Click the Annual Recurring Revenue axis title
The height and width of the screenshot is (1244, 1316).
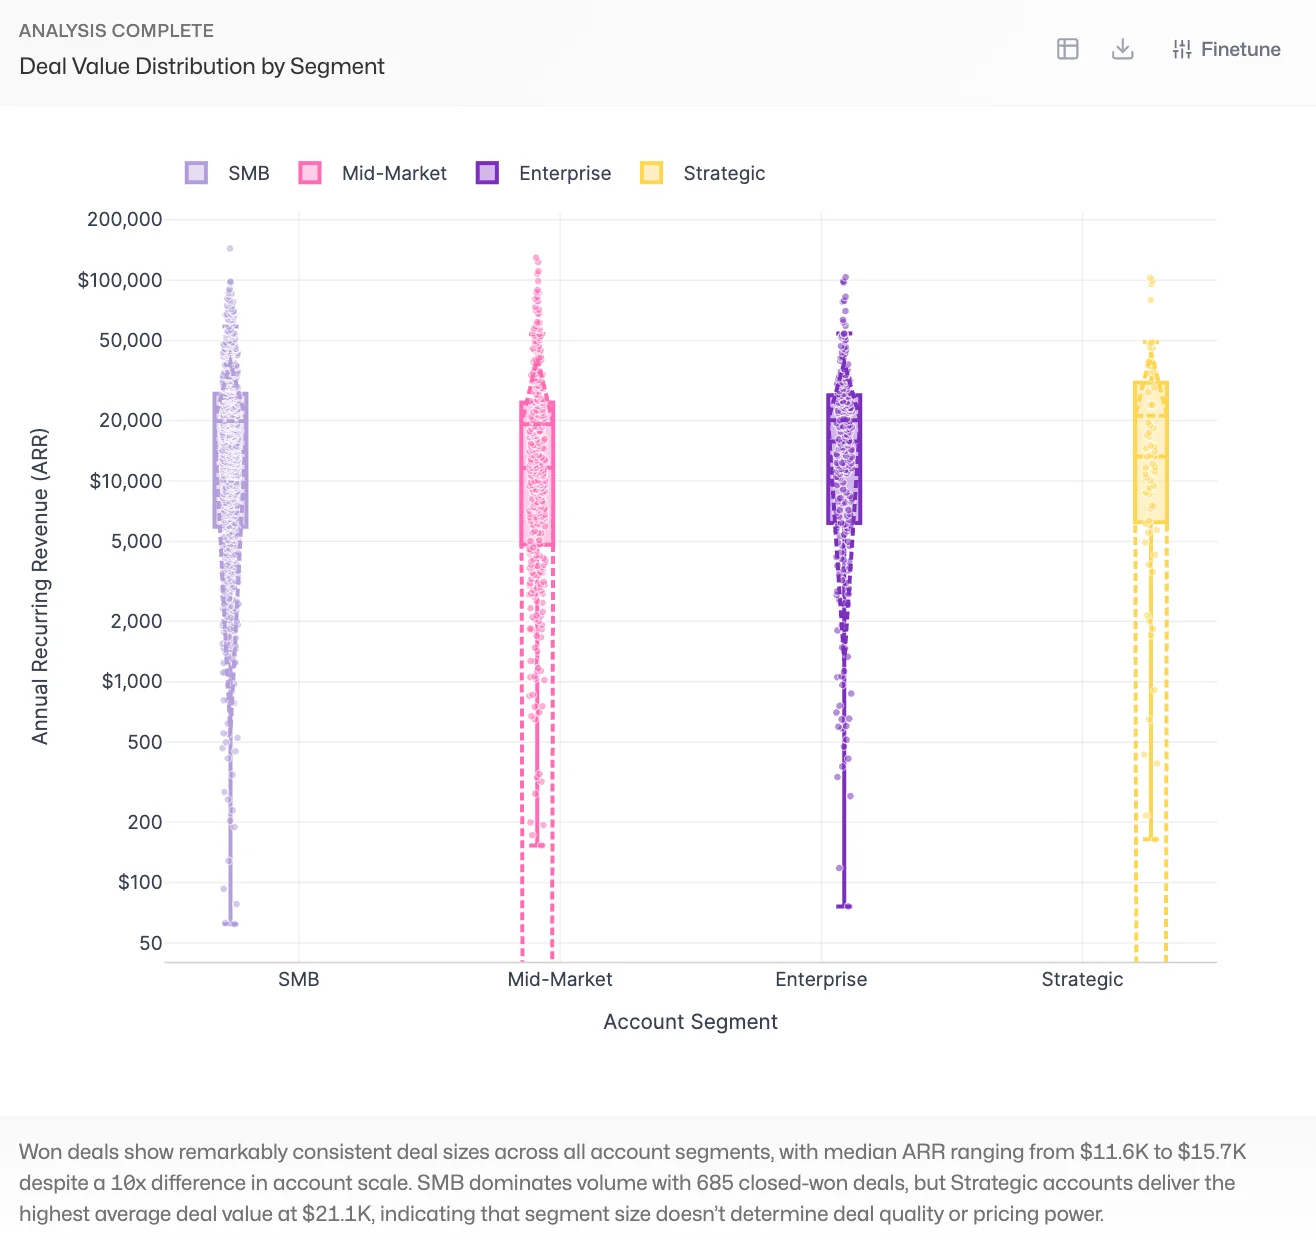(x=40, y=586)
